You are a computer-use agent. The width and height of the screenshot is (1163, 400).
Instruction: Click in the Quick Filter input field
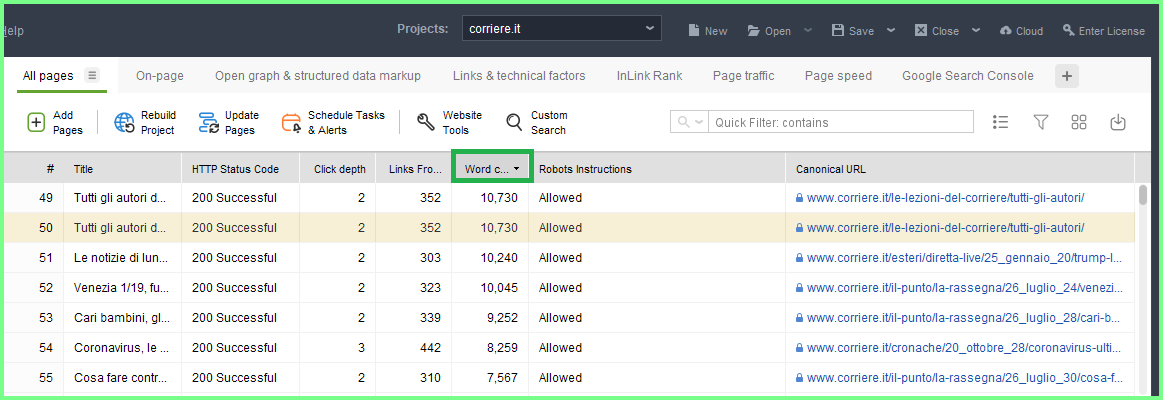(841, 122)
